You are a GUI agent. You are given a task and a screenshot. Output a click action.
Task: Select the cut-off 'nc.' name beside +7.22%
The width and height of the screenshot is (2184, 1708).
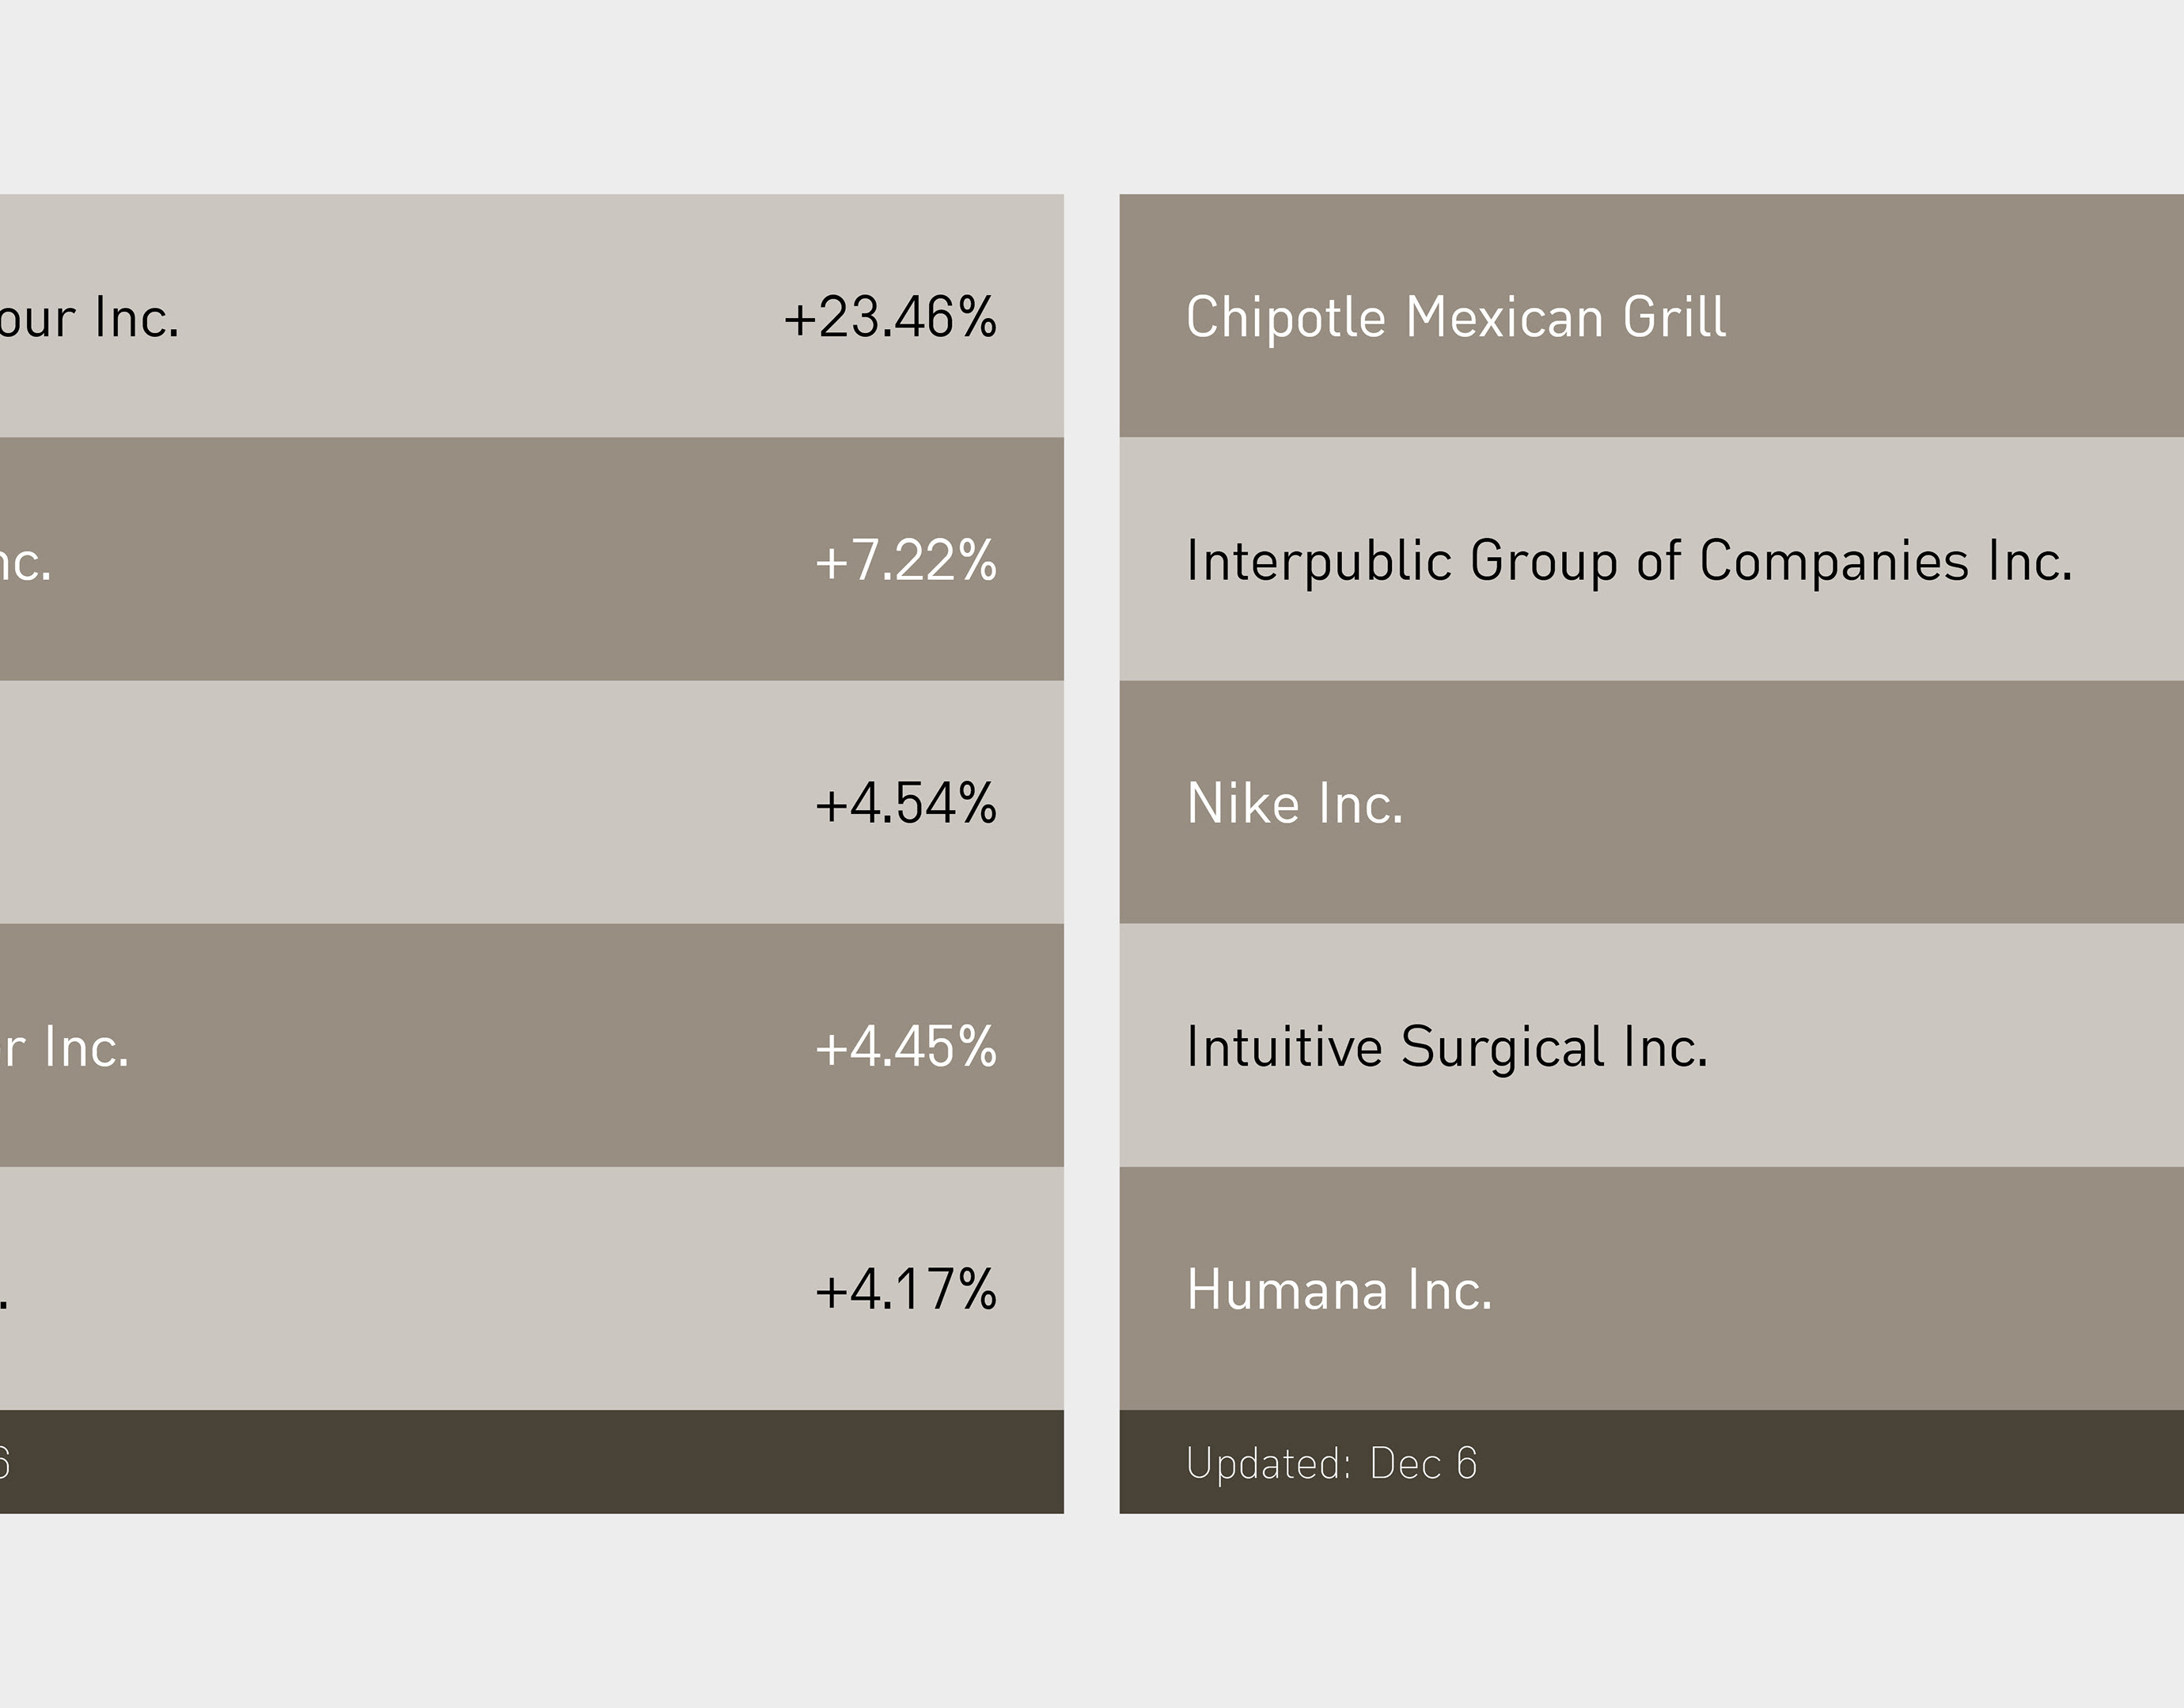25,562
